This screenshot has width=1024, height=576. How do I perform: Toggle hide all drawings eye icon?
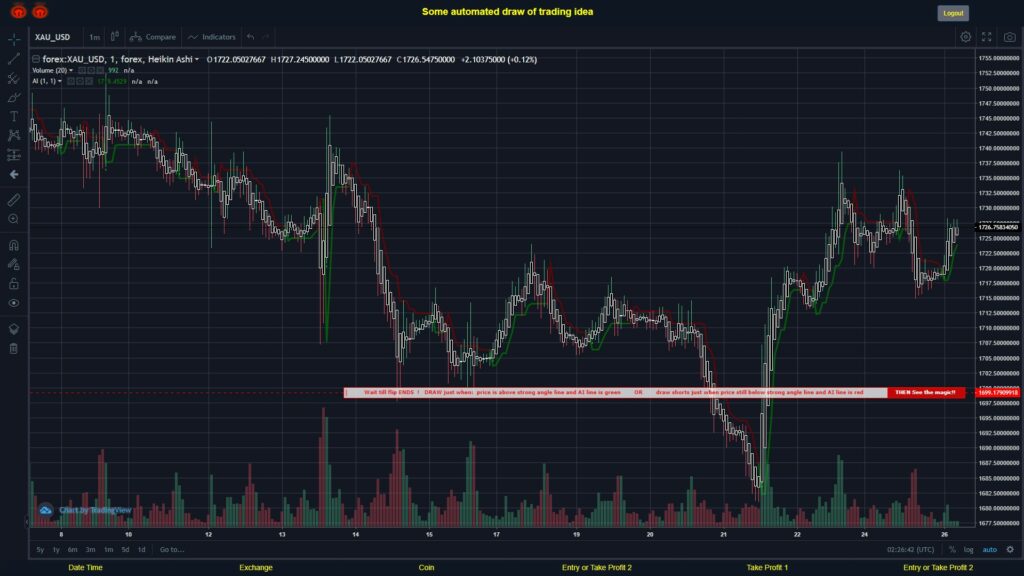(14, 303)
